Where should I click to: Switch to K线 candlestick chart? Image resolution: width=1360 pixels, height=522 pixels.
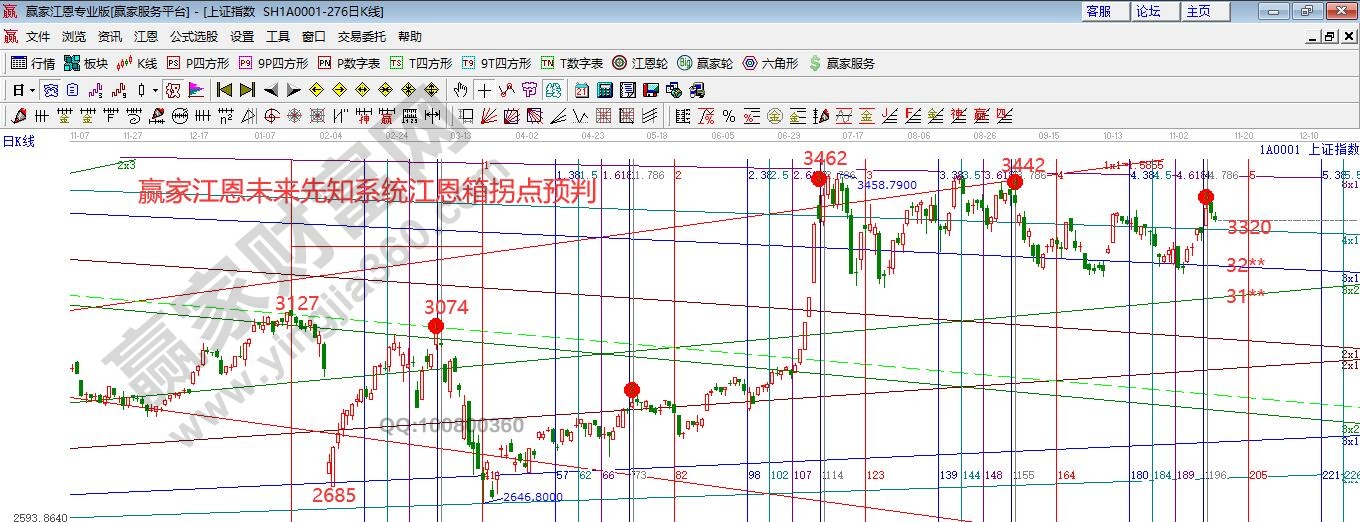pos(137,63)
